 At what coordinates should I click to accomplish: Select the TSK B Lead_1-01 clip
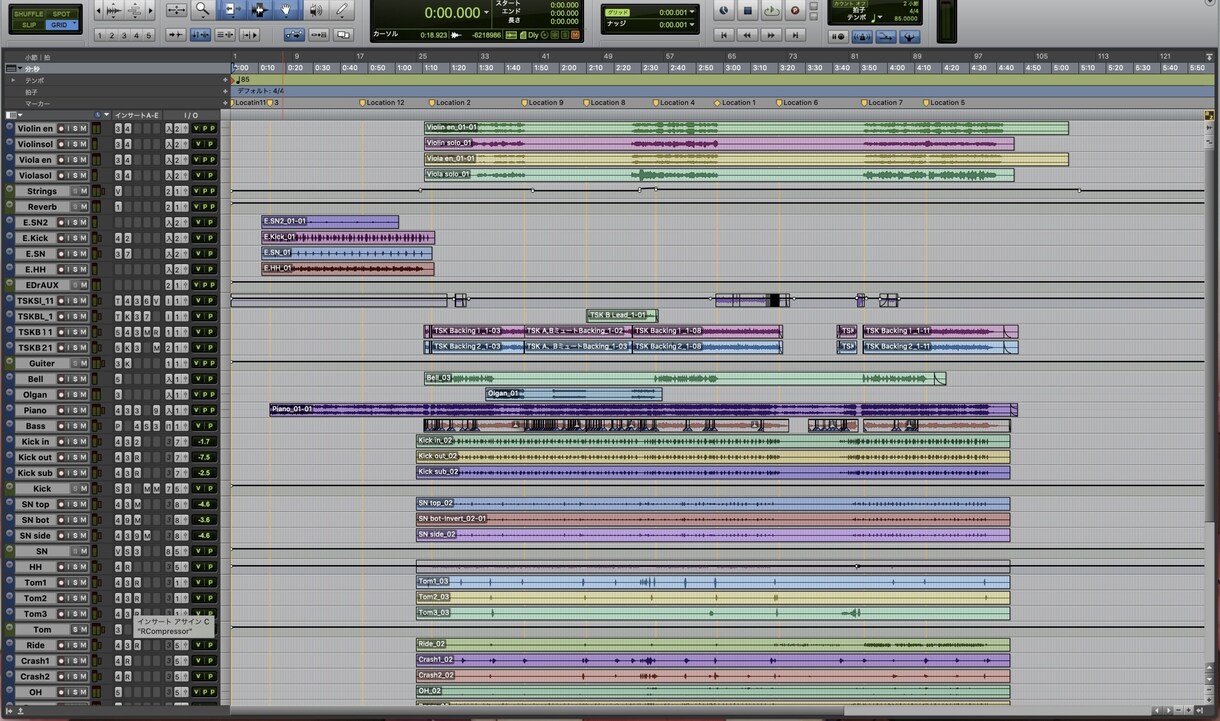point(622,315)
